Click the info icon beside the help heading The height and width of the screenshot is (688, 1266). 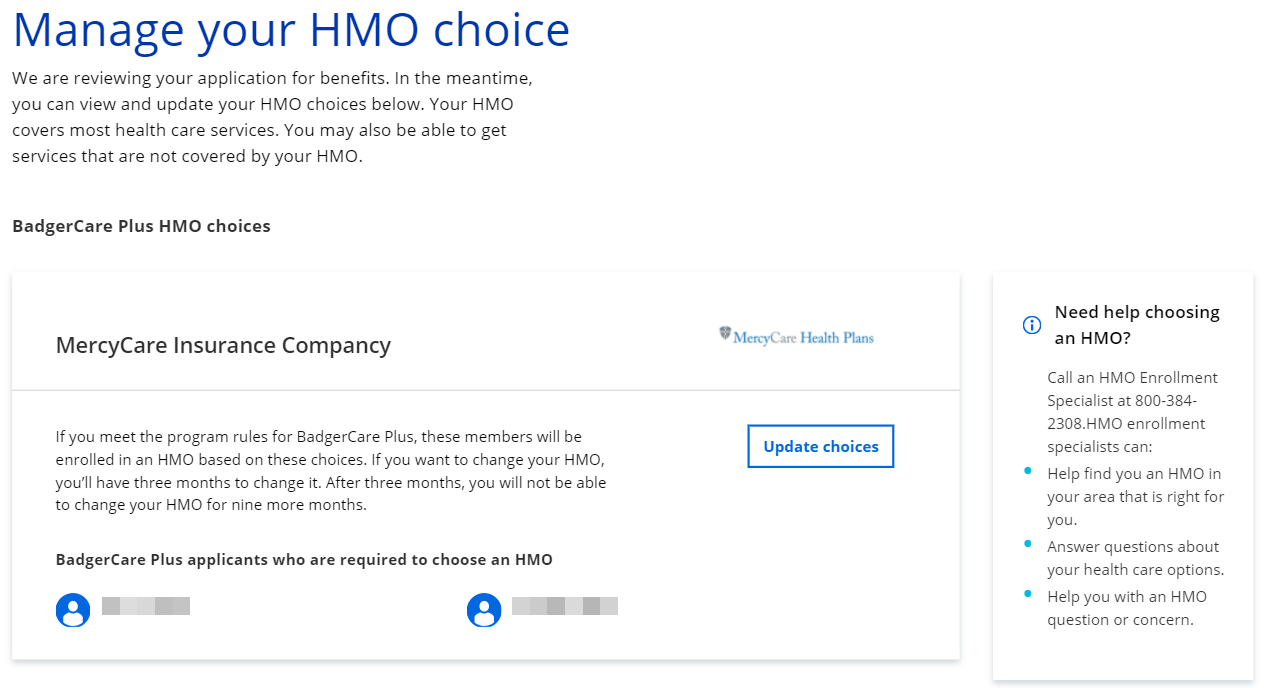coord(1032,325)
